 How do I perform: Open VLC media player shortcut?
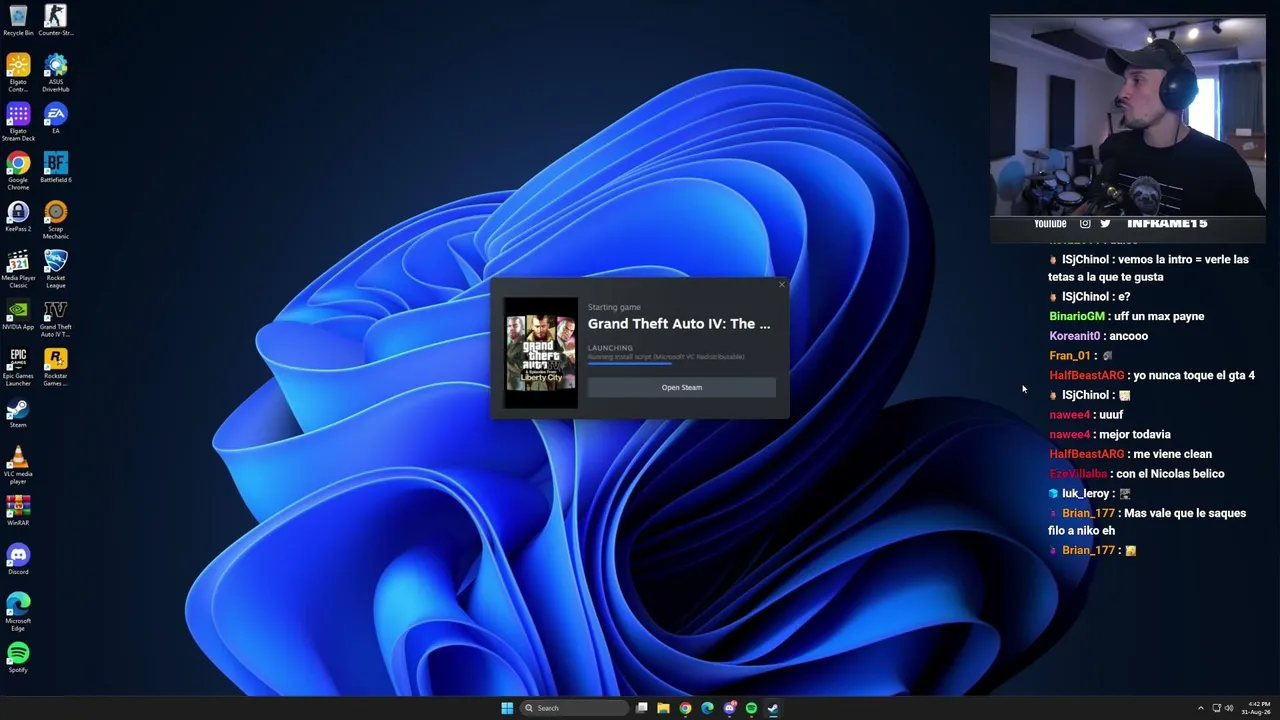coord(18,465)
